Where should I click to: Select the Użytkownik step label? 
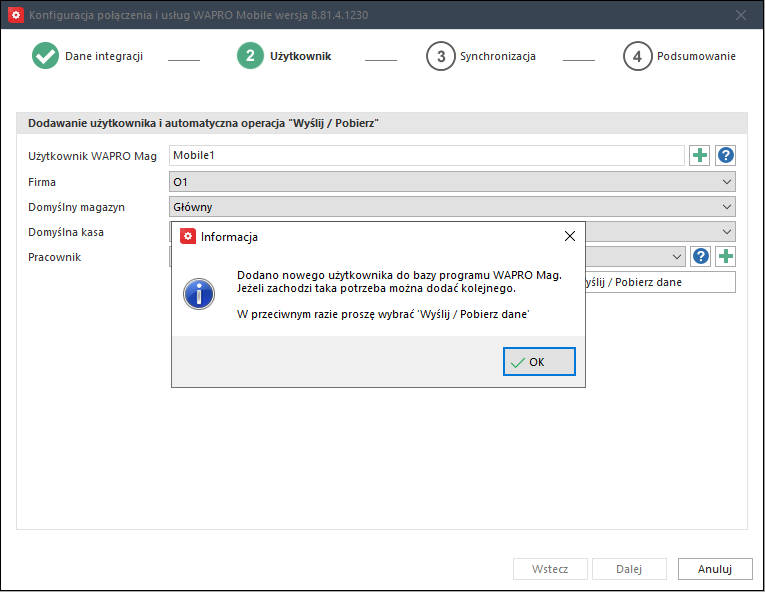tap(301, 56)
